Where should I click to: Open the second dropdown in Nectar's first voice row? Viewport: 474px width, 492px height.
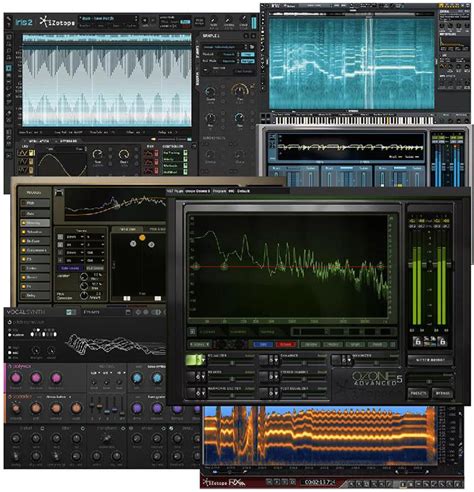point(95,237)
